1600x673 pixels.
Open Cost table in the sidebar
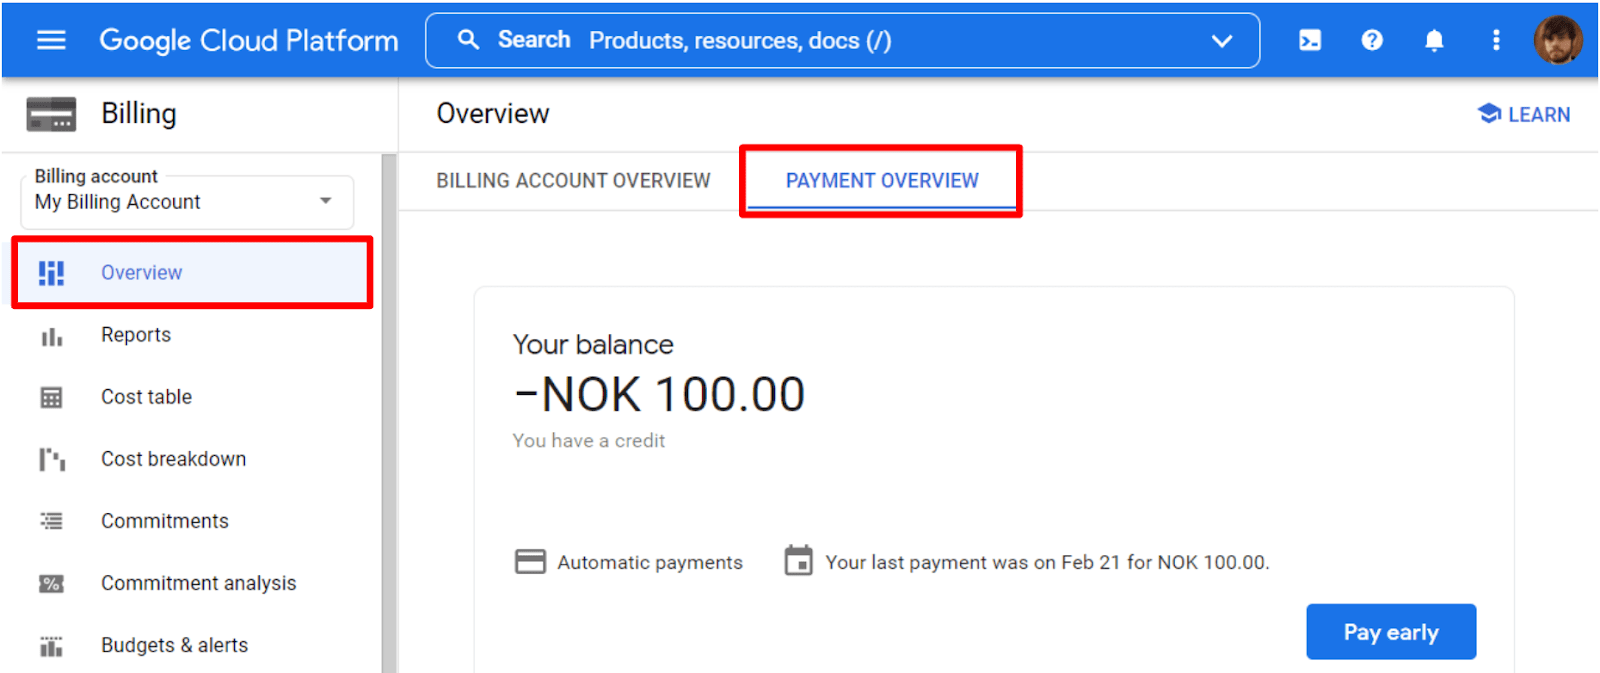click(x=146, y=397)
